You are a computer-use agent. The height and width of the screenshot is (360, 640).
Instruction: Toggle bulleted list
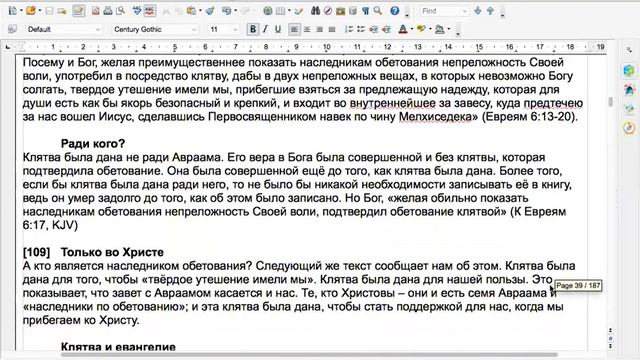(x=361, y=29)
